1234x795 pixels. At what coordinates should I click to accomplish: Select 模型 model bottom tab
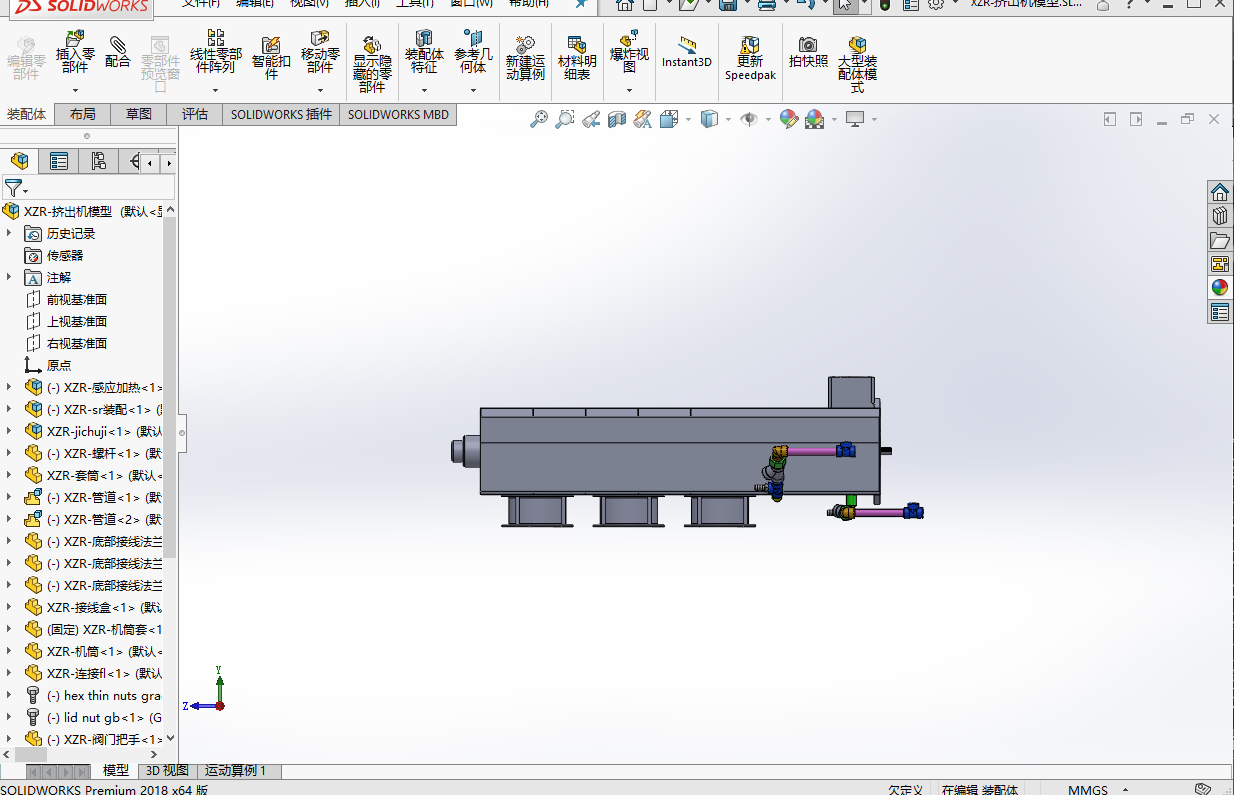click(116, 771)
